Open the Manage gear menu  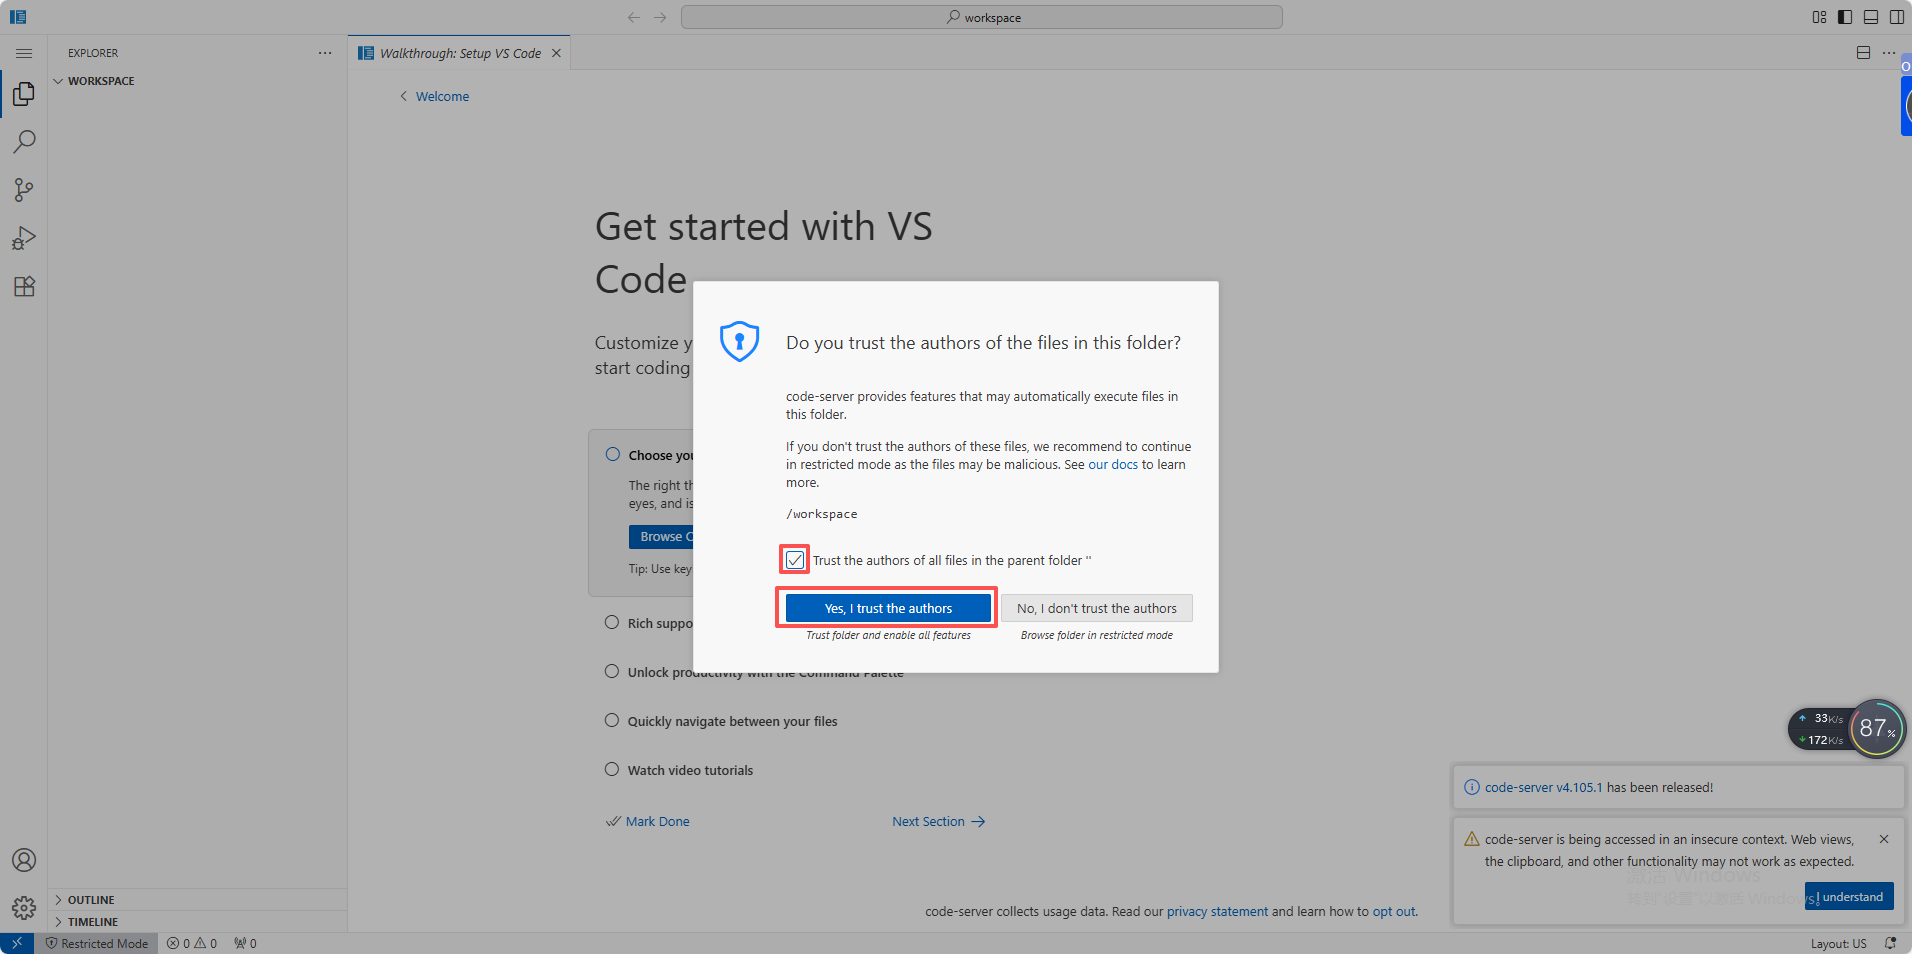24,908
